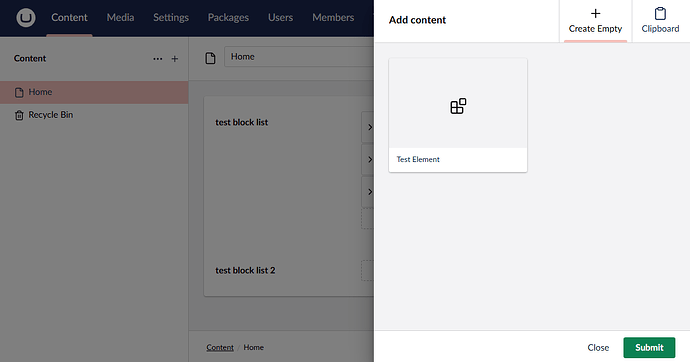Click document icon beside Home name field
690x362 pixels.
coord(210,58)
